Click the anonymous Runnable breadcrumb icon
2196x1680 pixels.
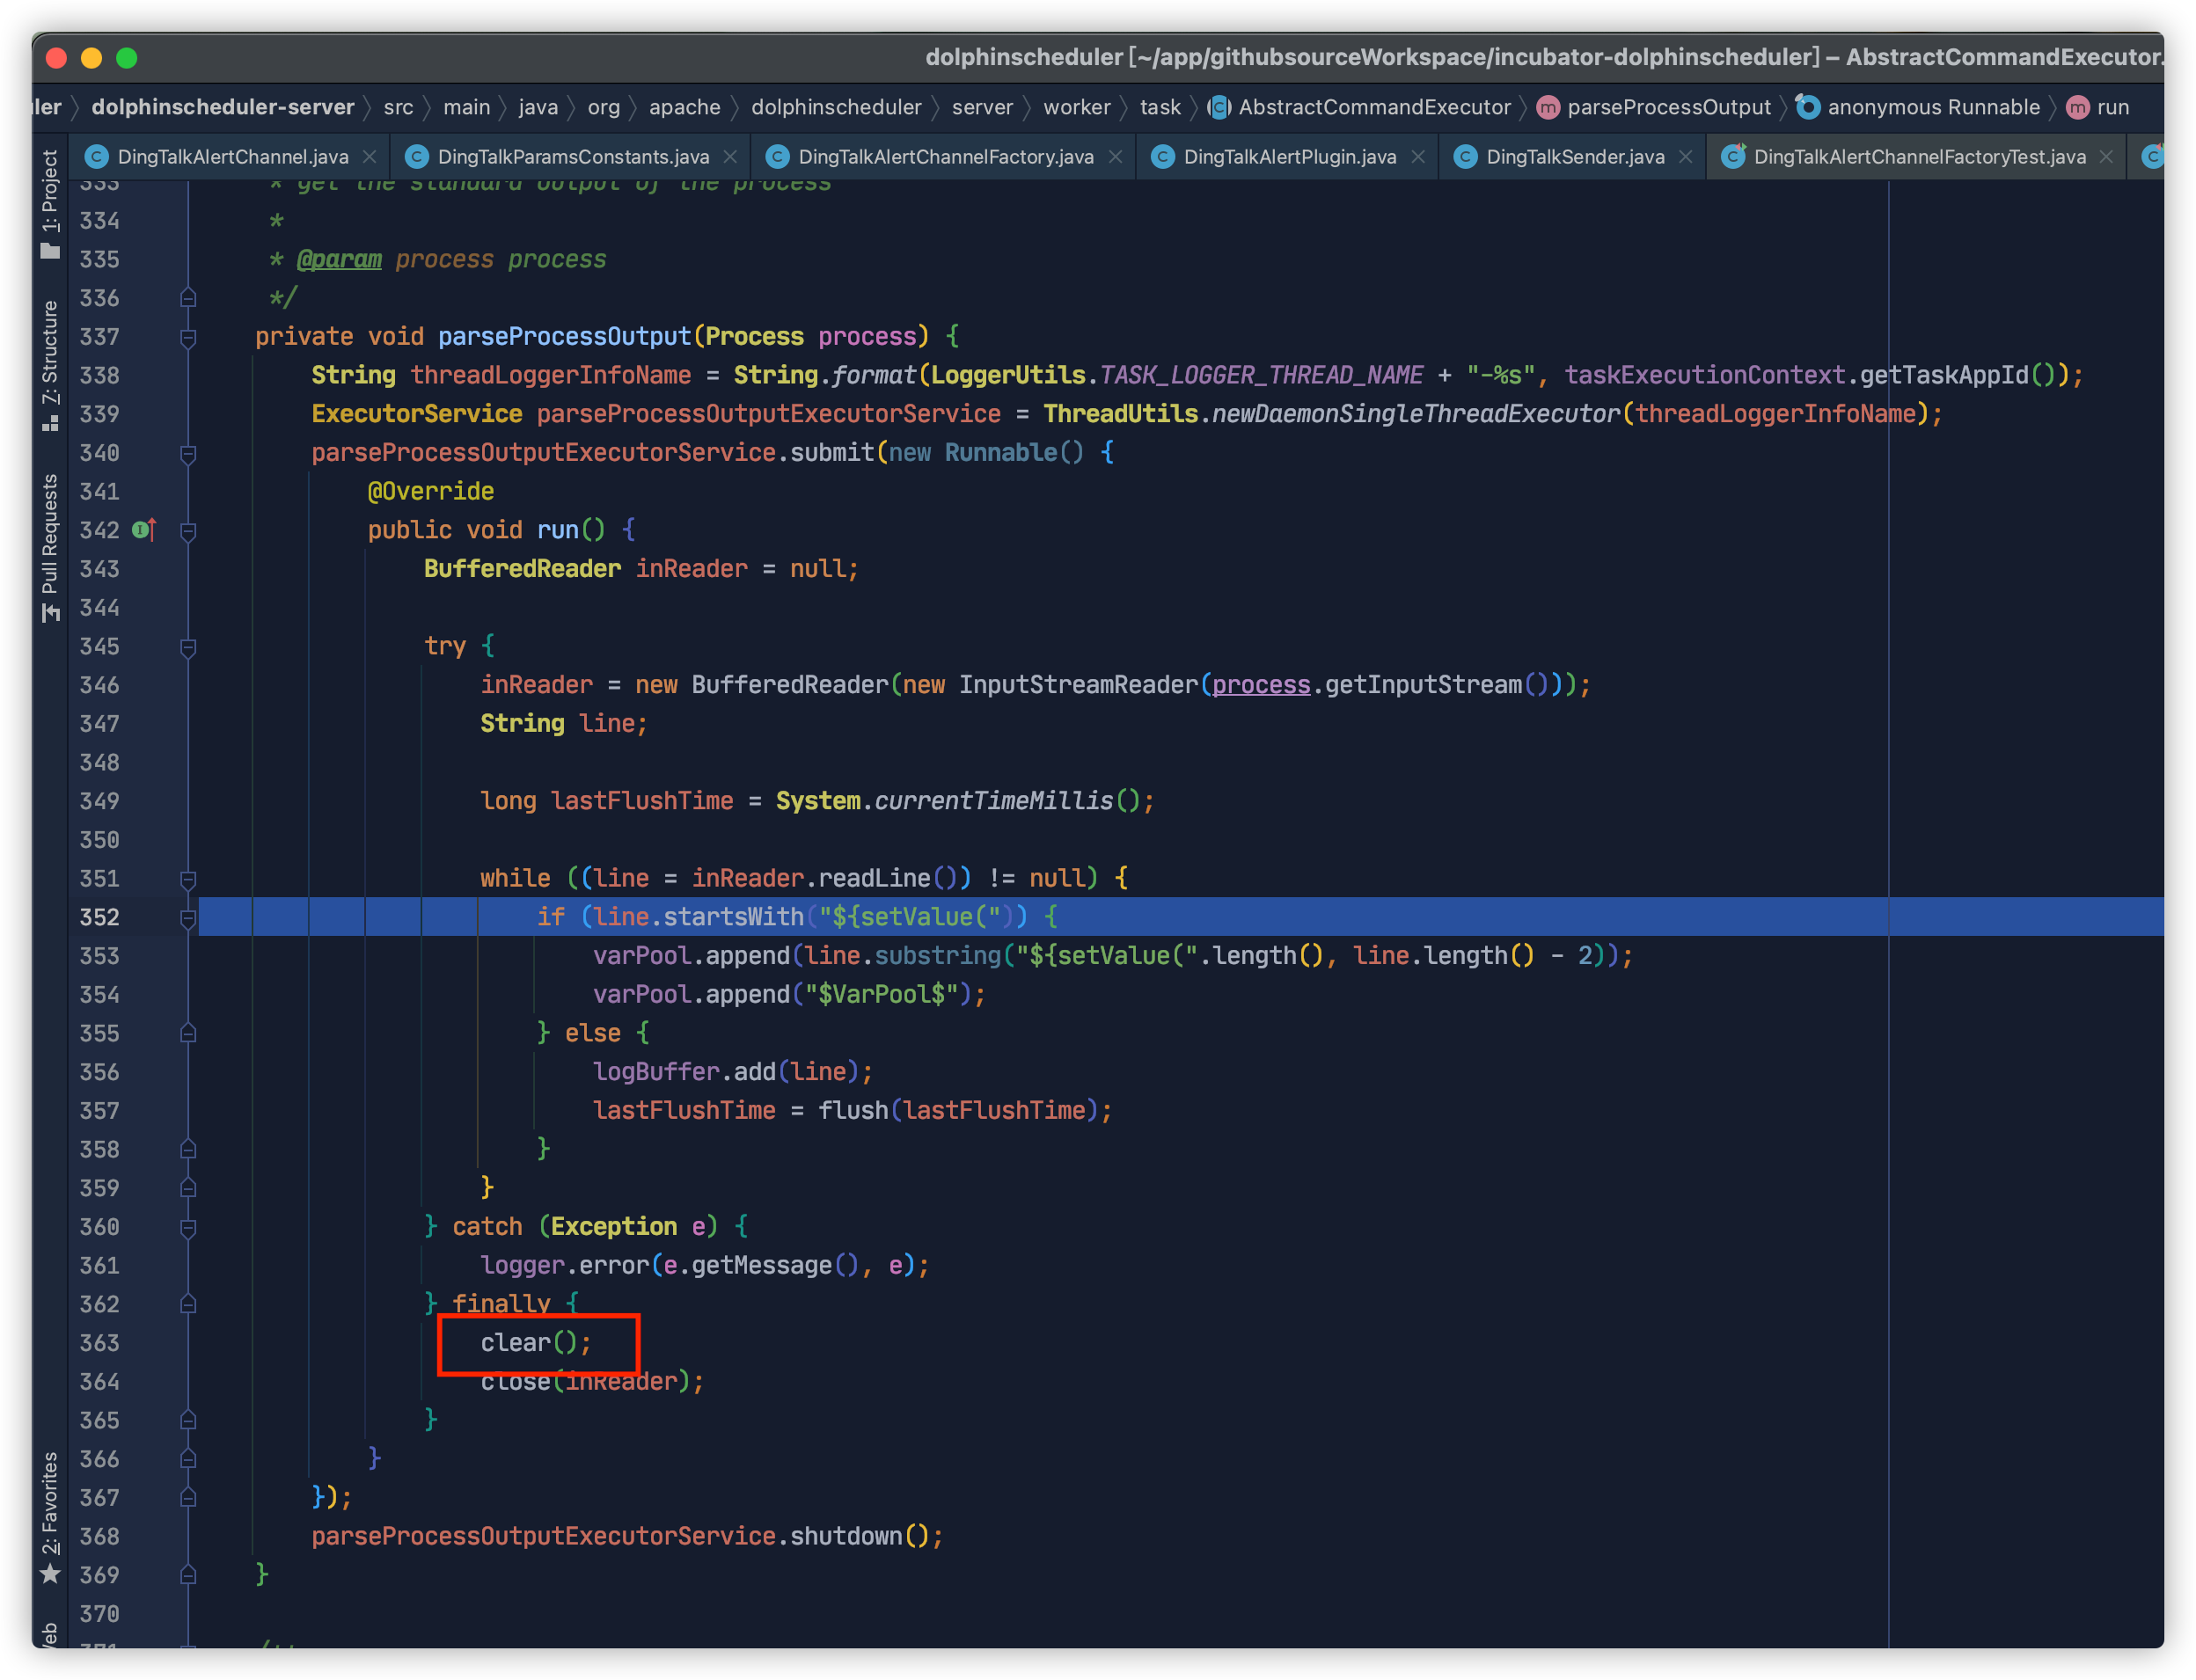coord(1808,107)
